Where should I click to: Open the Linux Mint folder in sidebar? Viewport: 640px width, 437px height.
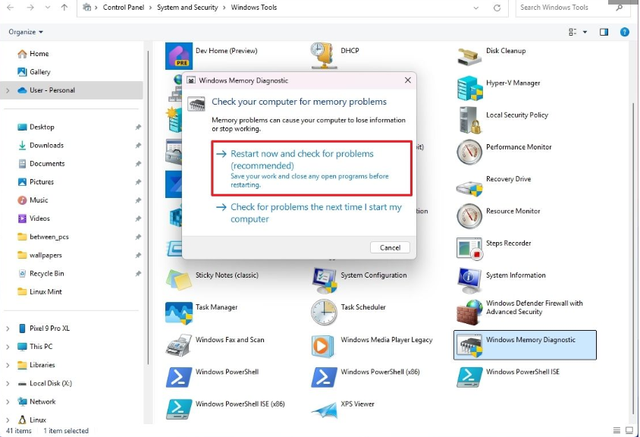(45, 292)
